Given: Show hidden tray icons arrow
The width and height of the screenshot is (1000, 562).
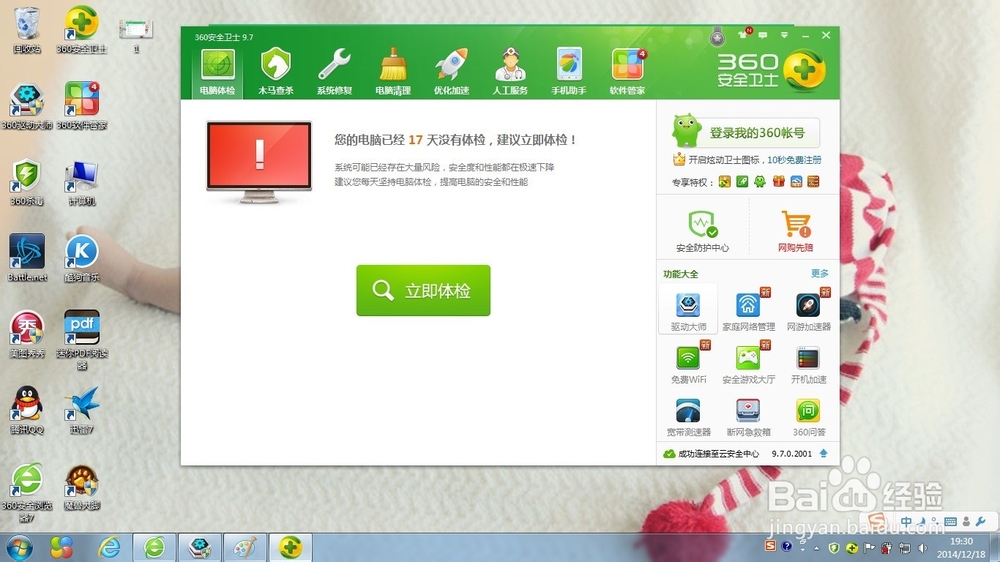Looking at the screenshot, I should tap(817, 548).
